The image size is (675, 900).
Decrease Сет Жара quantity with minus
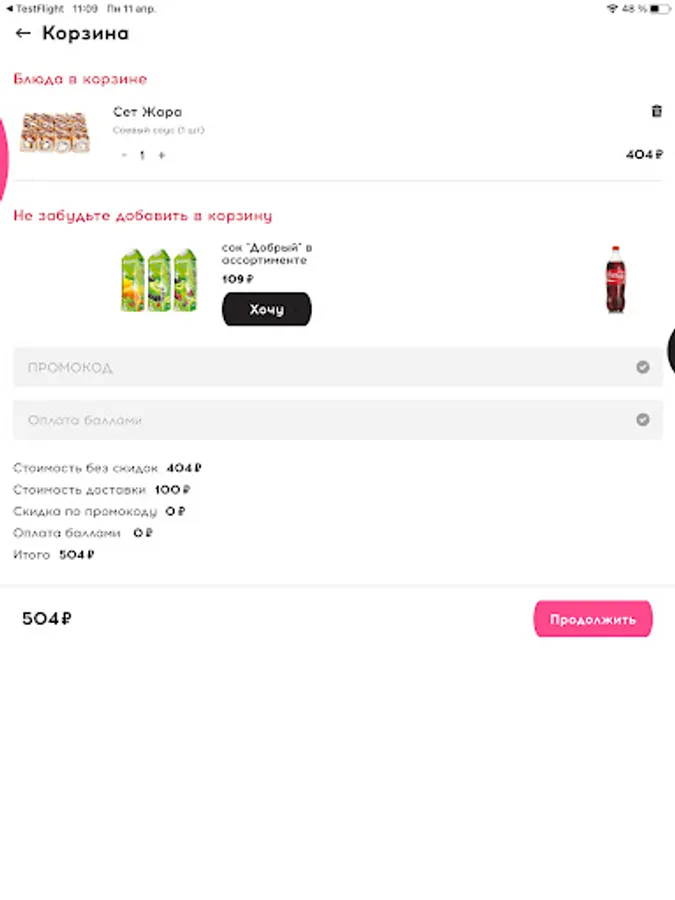pyautogui.click(x=124, y=155)
